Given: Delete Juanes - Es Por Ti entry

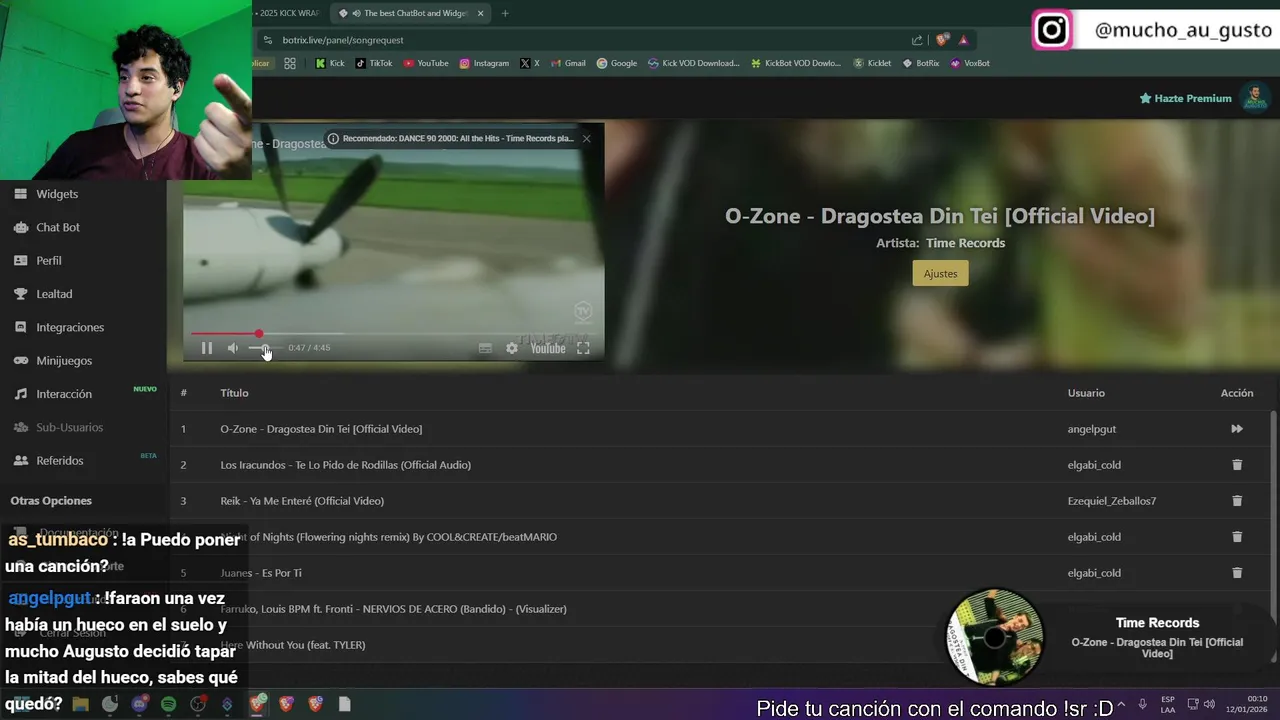Looking at the screenshot, I should point(1237,573).
